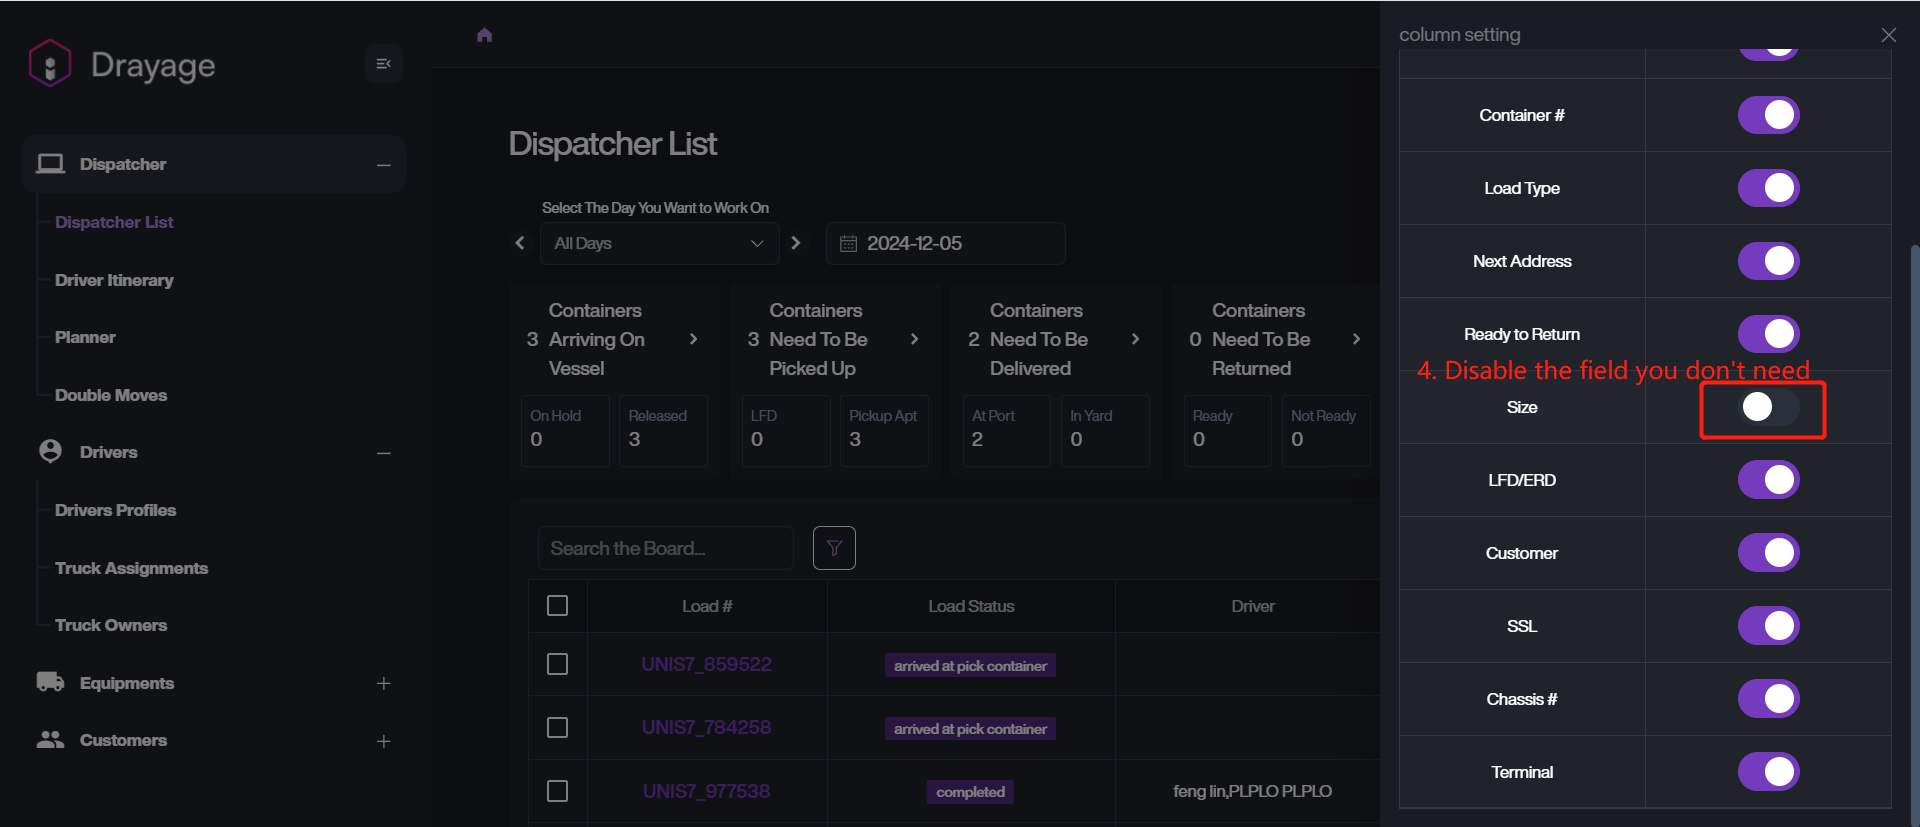Open Driver Itinerary menu item
Image resolution: width=1920 pixels, height=827 pixels.
(x=114, y=280)
